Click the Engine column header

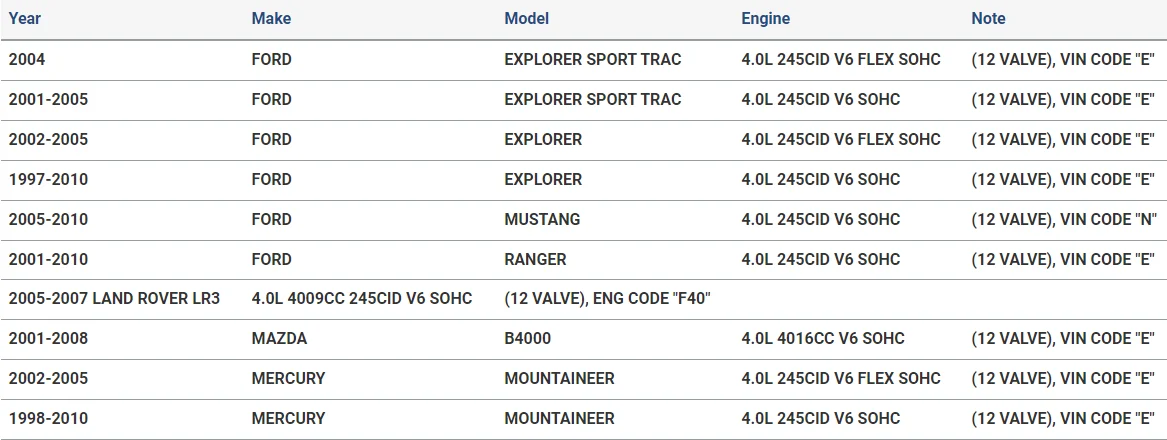pyautogui.click(x=765, y=18)
